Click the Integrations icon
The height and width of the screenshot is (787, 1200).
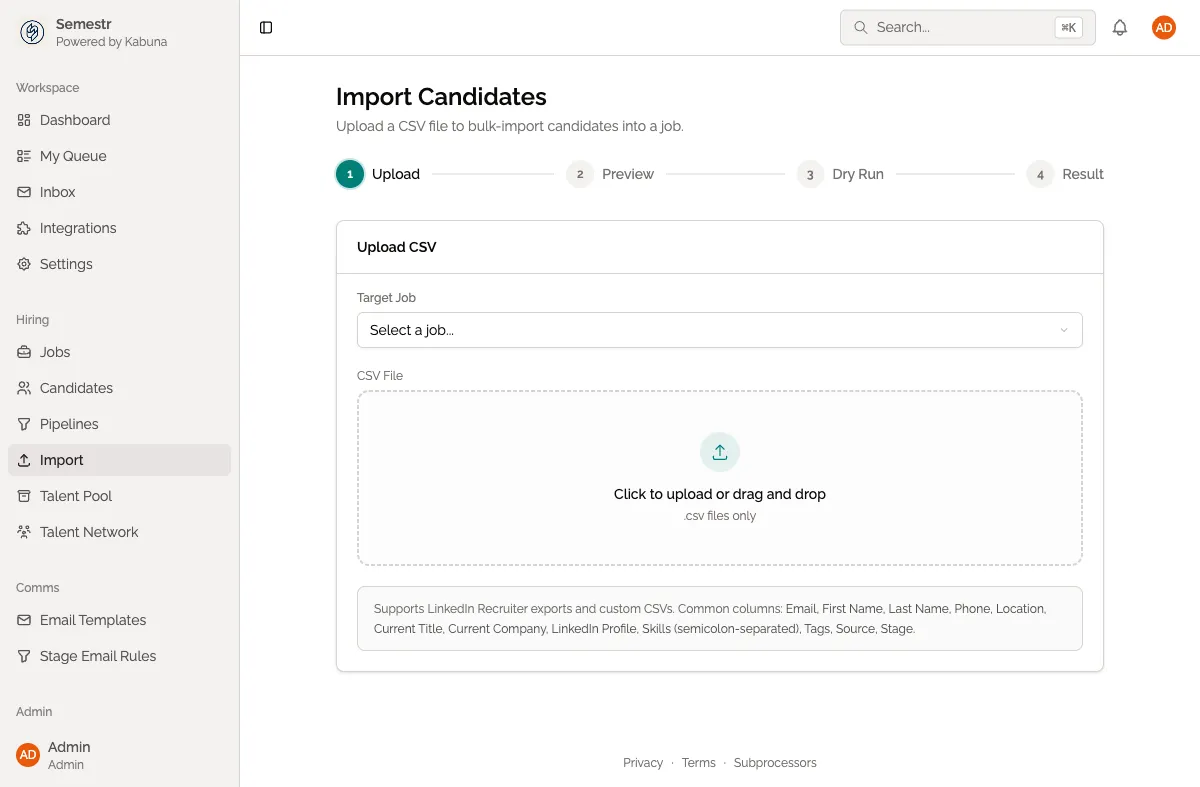(x=24, y=228)
